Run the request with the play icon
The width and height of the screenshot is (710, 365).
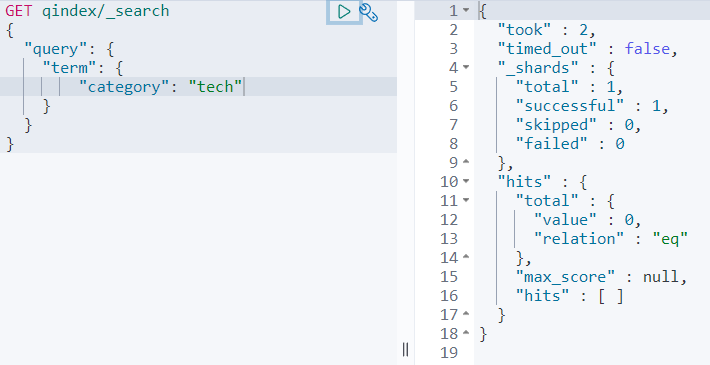344,12
